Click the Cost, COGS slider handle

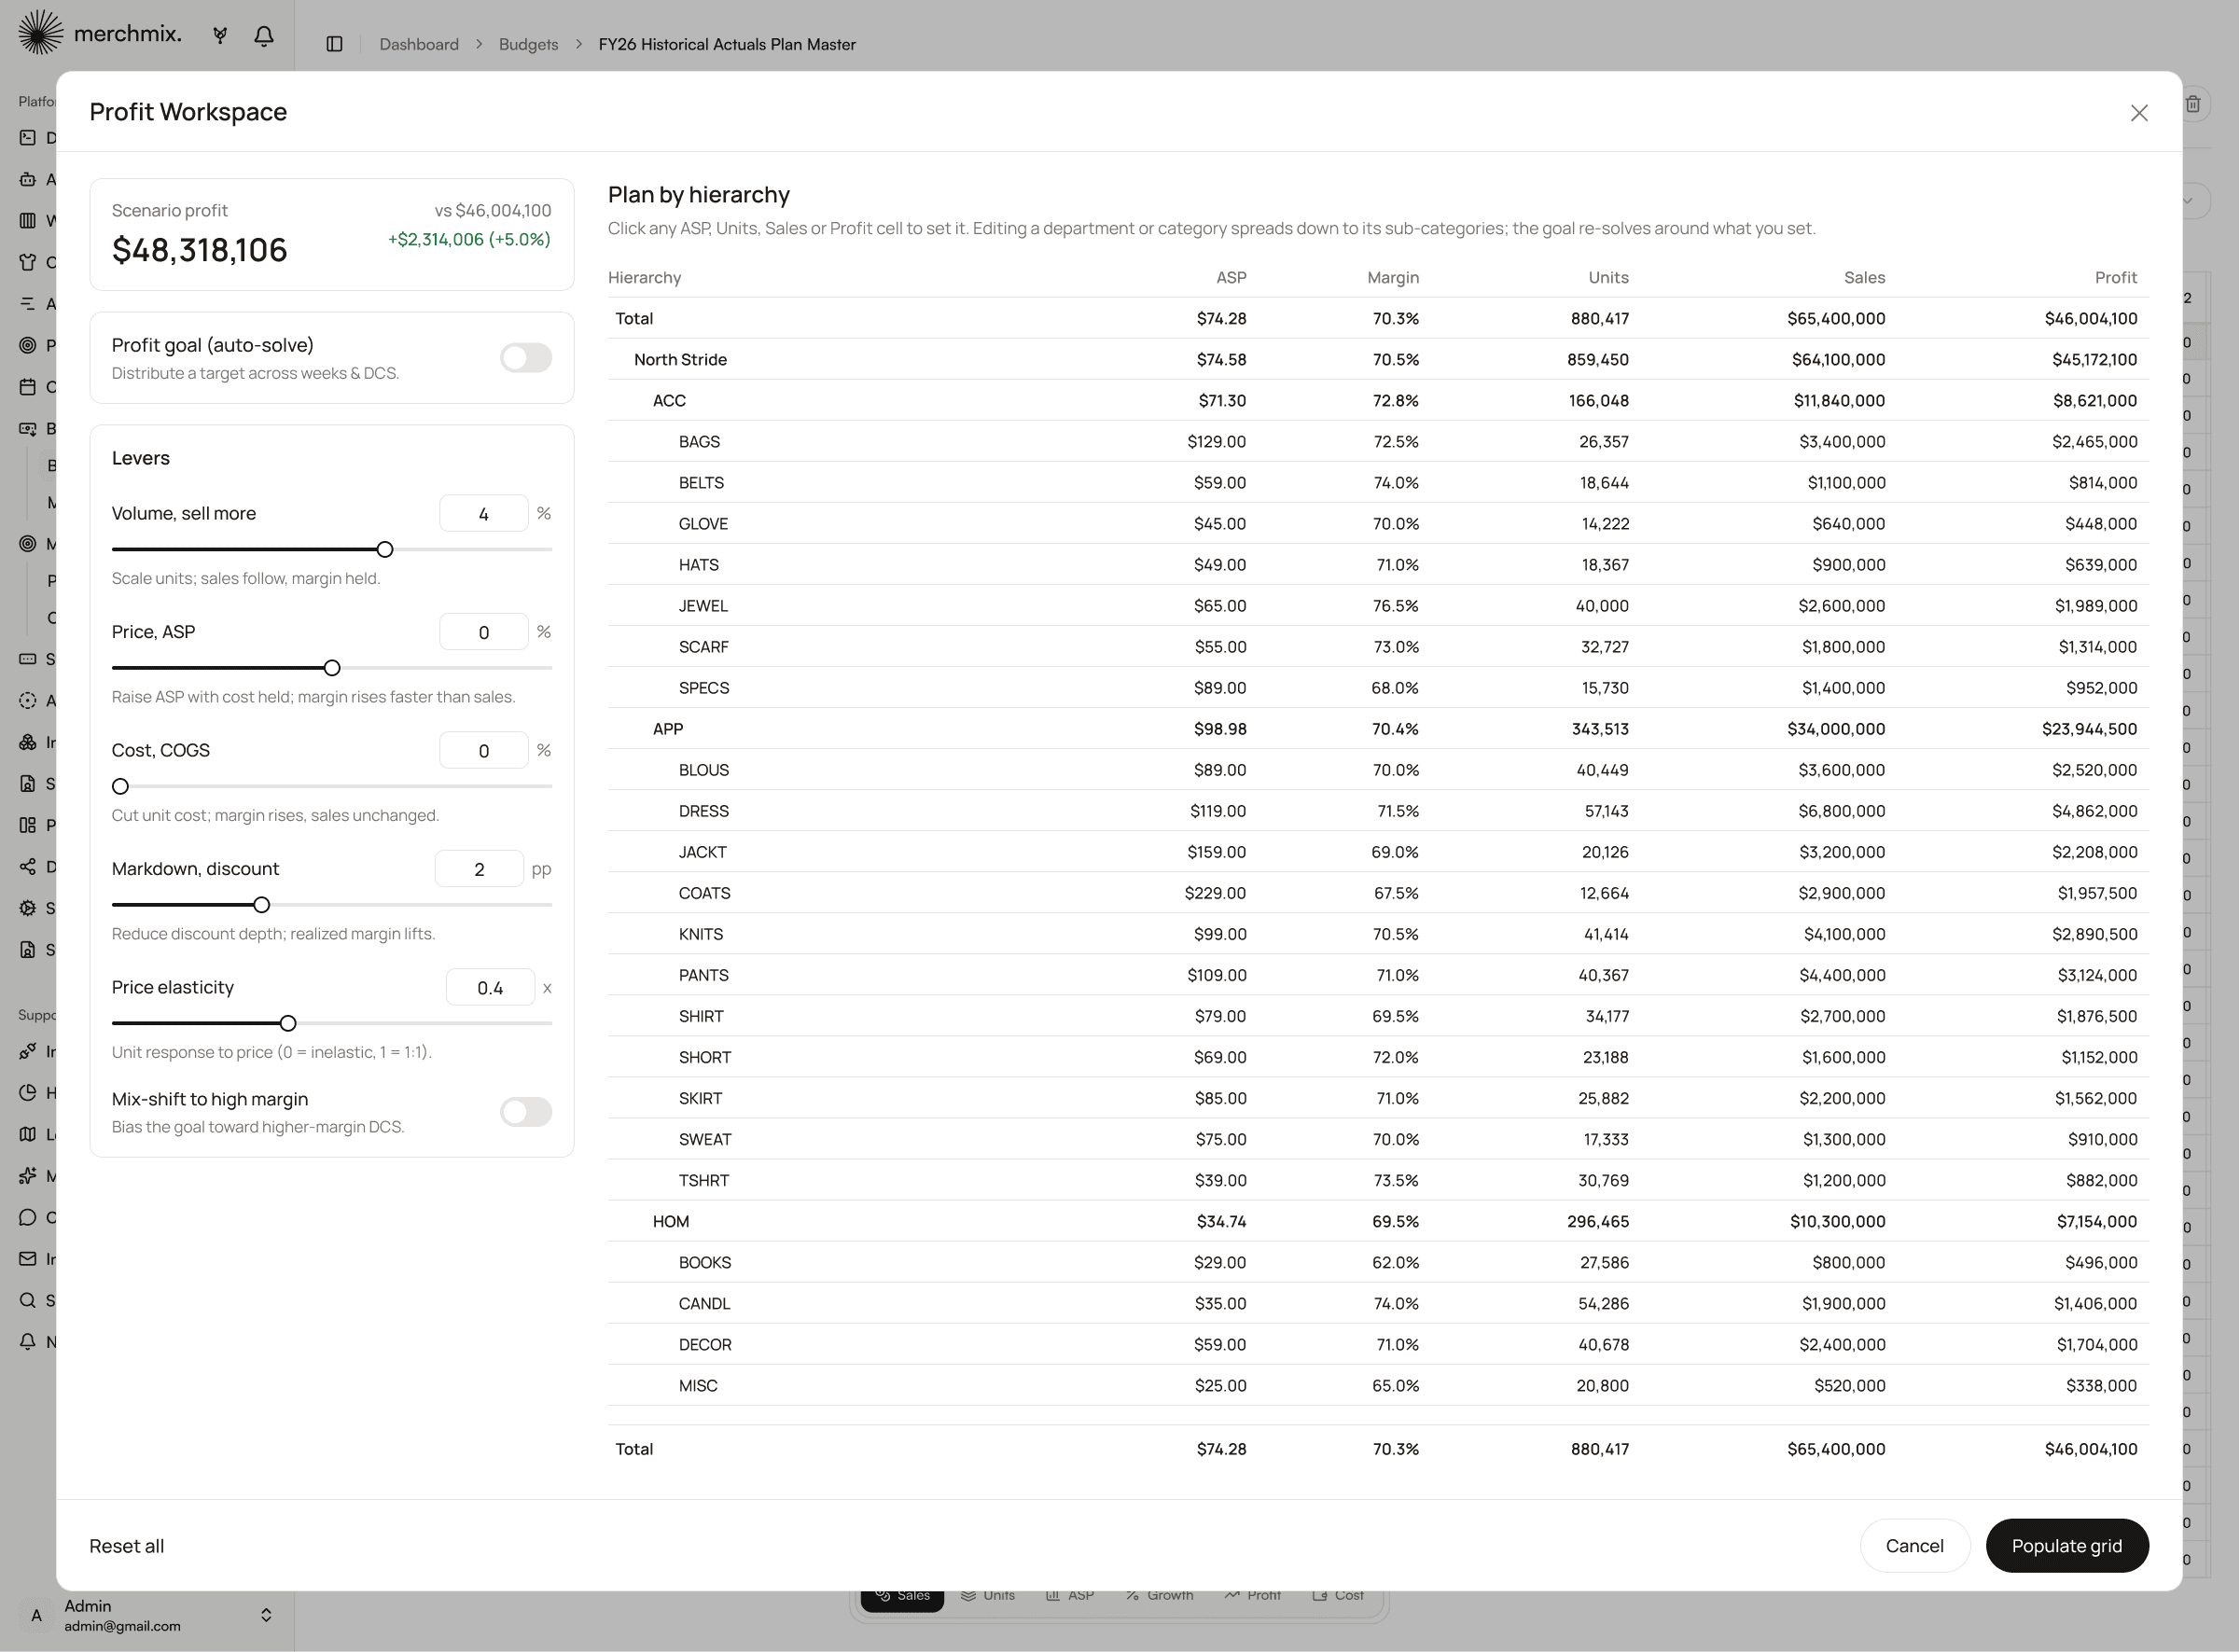click(x=120, y=787)
